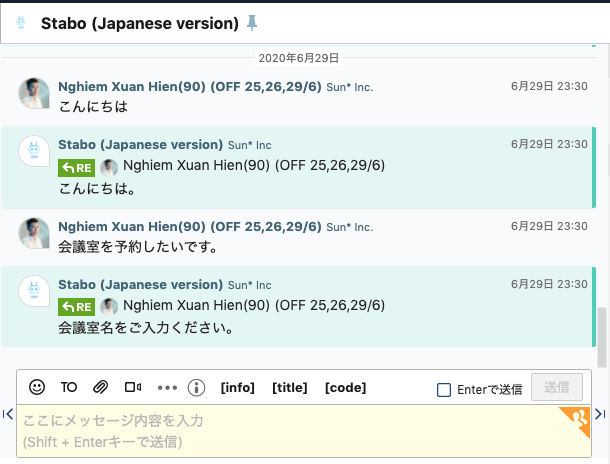Collapse right panel with arrow at right edge
The image size is (610, 464).
(600, 414)
